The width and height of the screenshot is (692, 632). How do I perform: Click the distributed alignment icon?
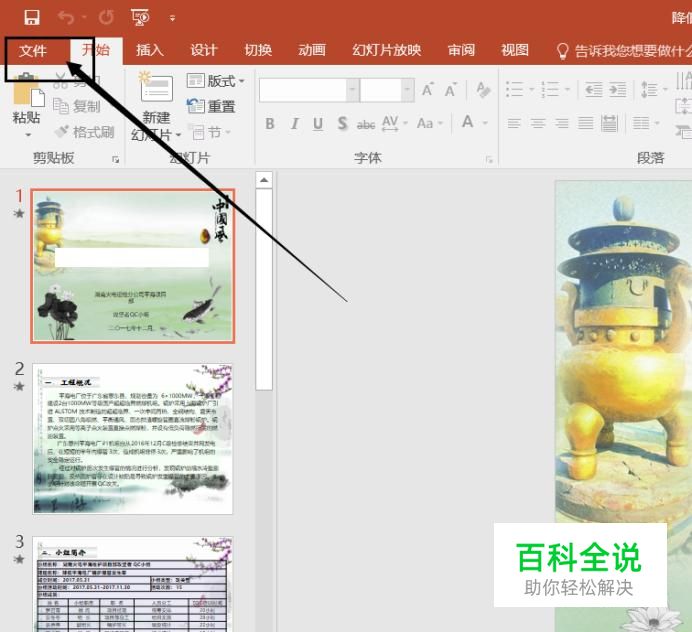[x=609, y=123]
